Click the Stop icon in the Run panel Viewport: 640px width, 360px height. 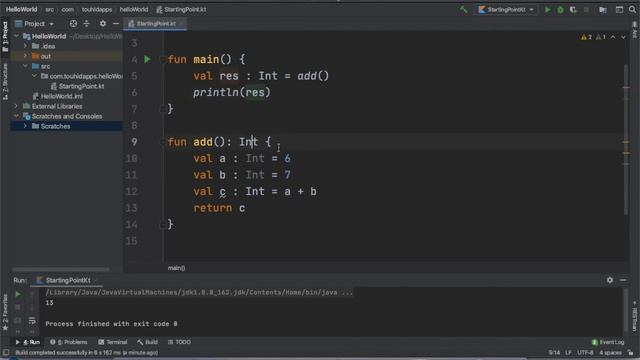(18, 307)
